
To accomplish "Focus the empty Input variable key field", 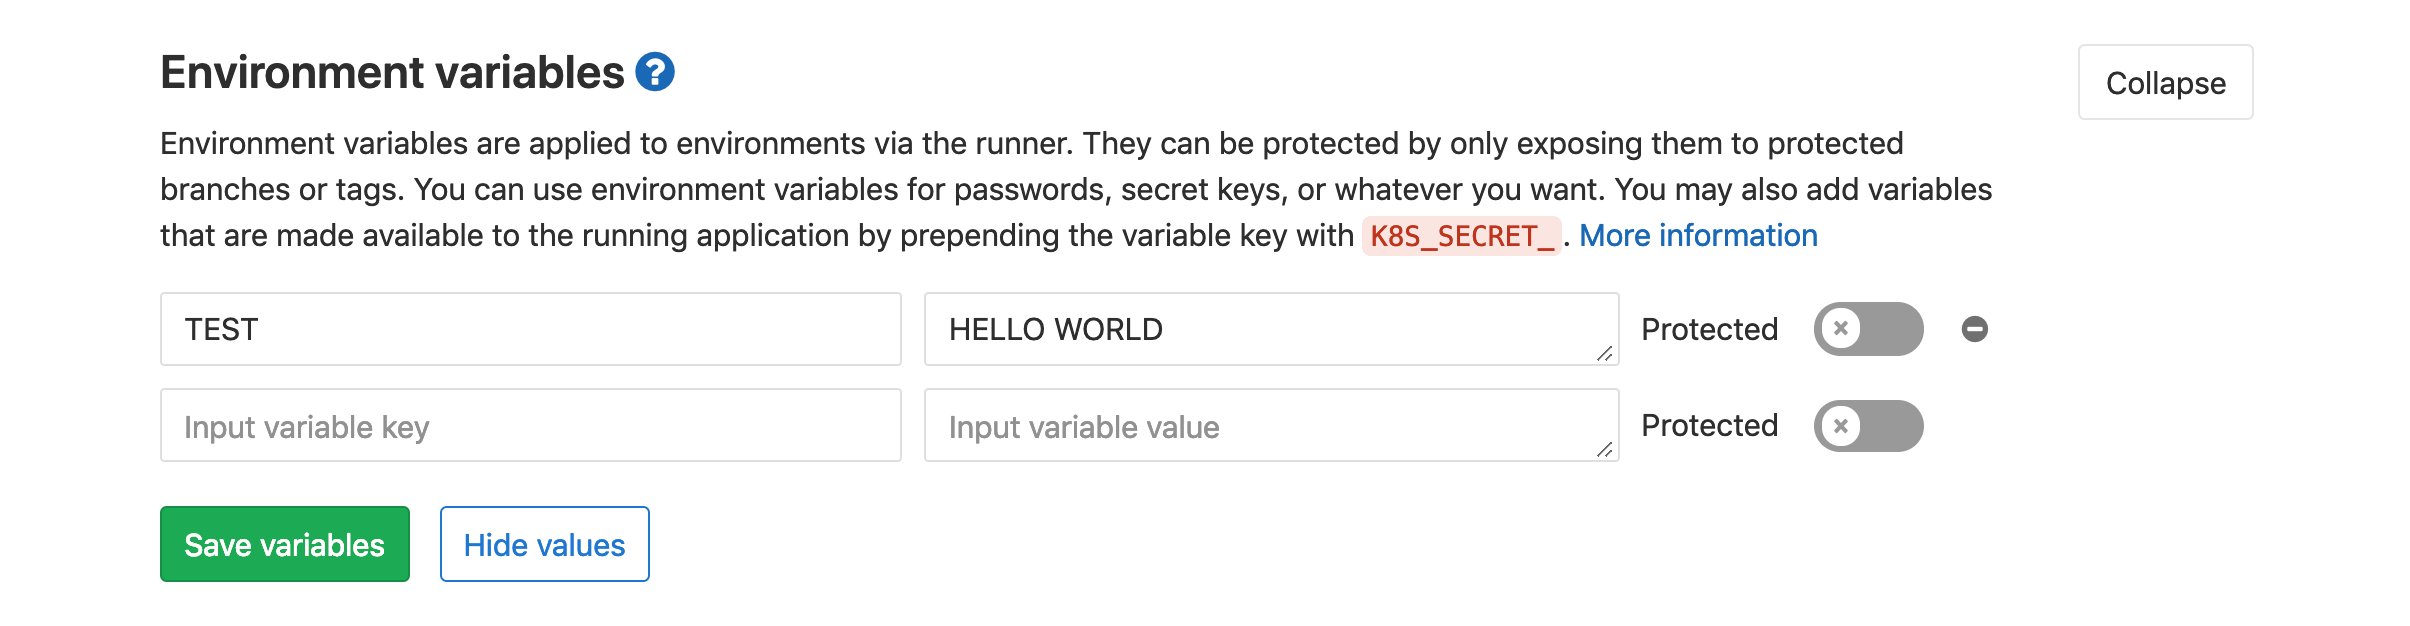I will (530, 426).
